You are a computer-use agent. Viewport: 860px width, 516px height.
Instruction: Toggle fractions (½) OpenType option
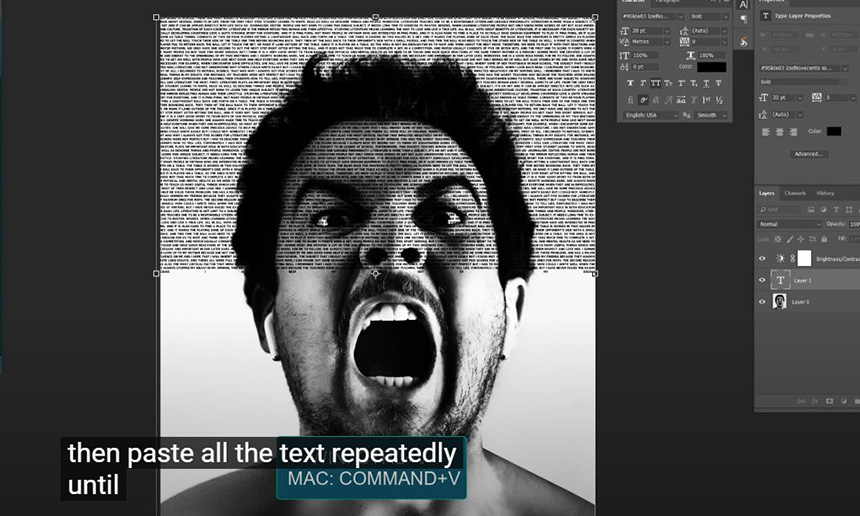[719, 100]
